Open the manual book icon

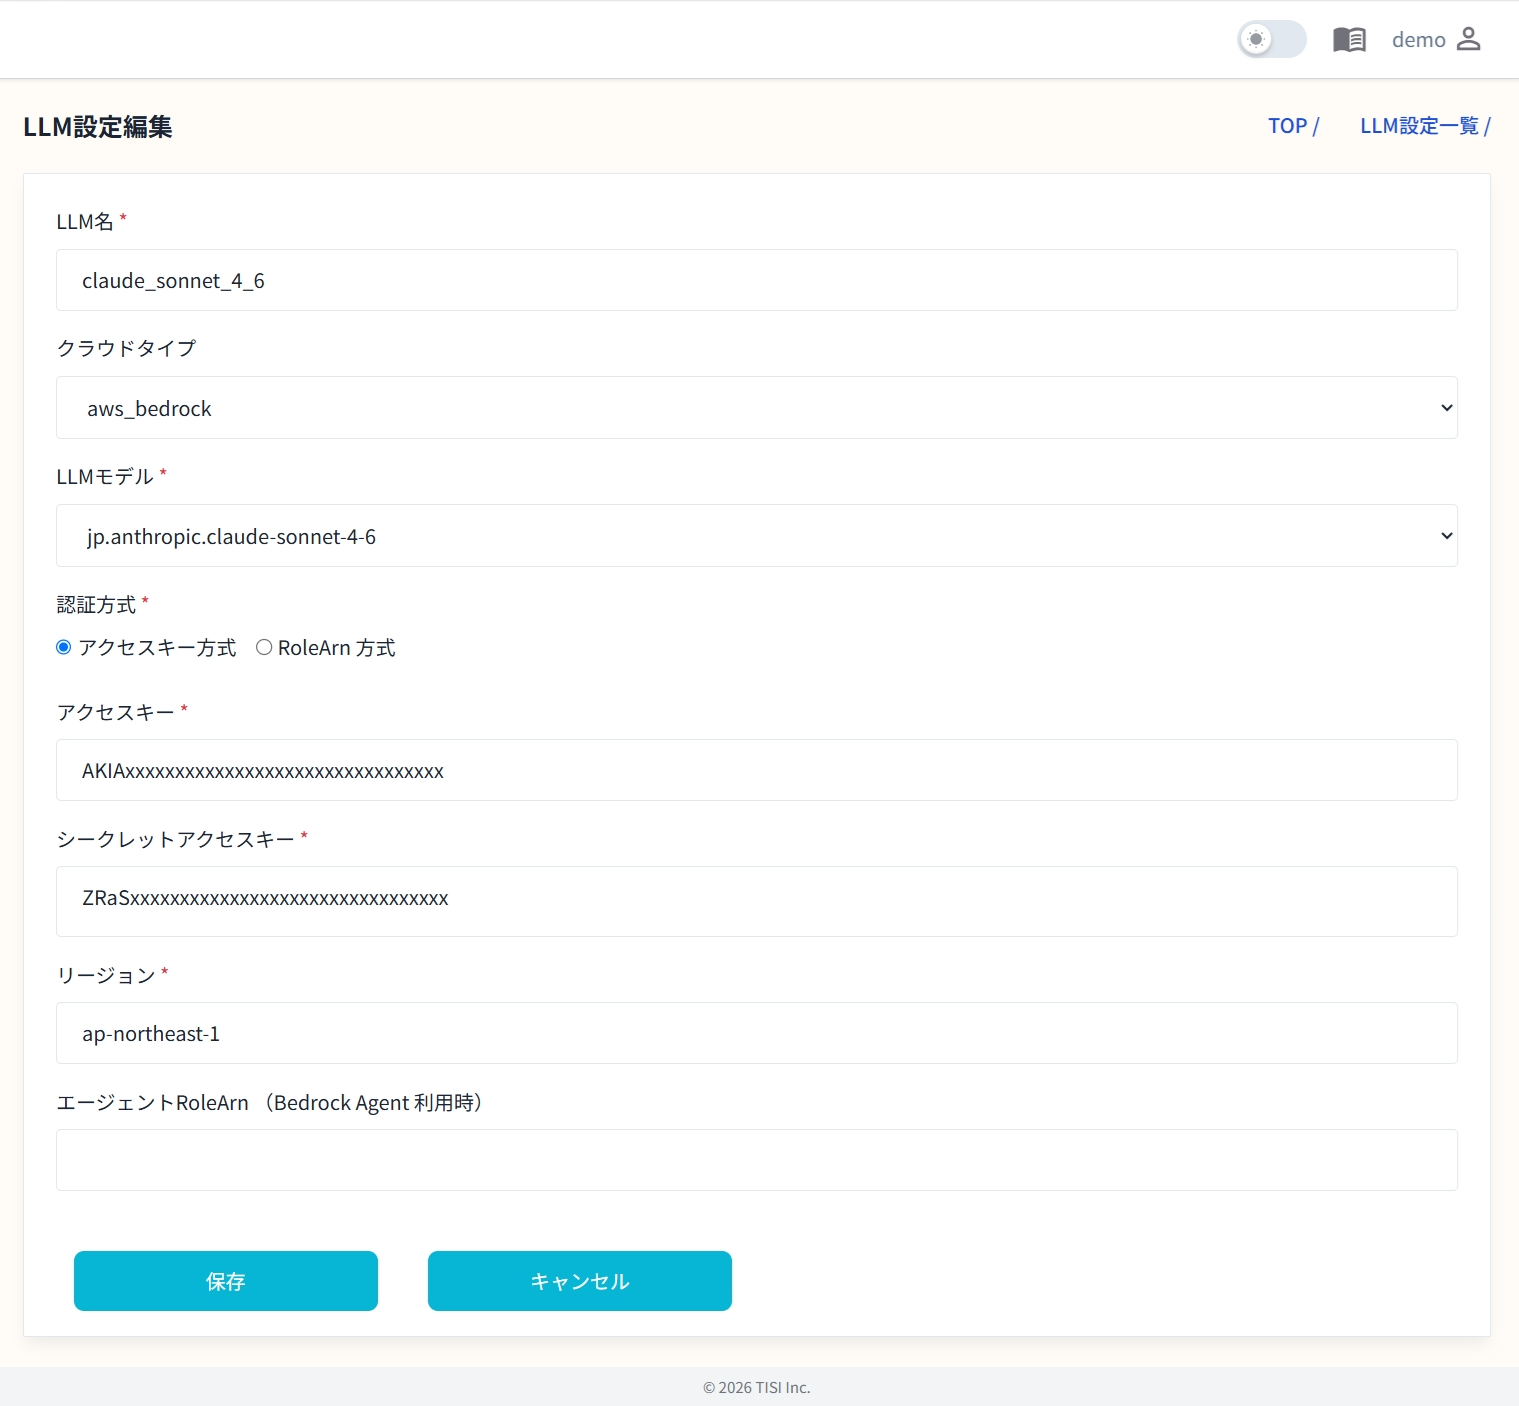coord(1349,39)
